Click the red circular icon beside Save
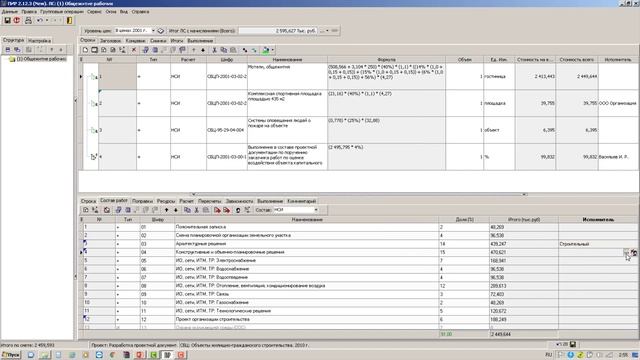This screenshot has width=640, height=360. pyautogui.click(x=17, y=20)
